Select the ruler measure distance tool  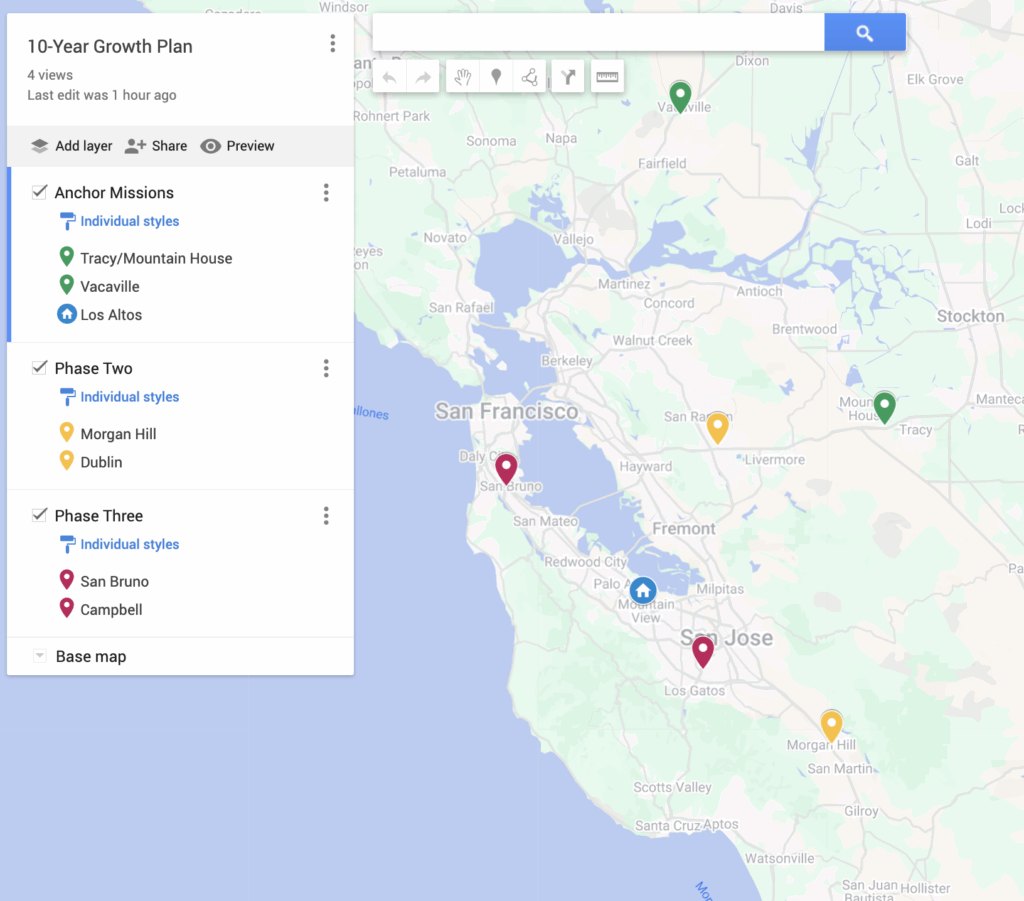click(607, 77)
